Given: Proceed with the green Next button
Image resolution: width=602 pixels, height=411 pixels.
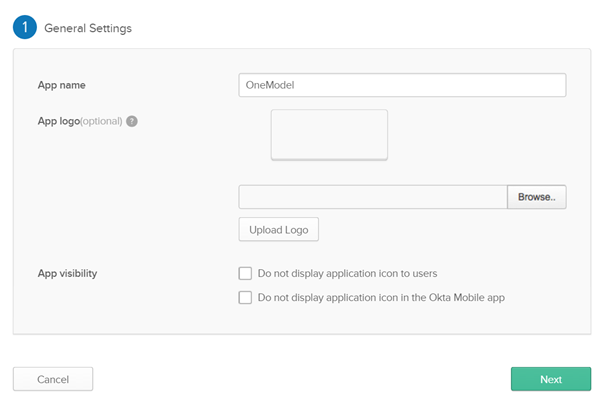Looking at the screenshot, I should point(551,379).
